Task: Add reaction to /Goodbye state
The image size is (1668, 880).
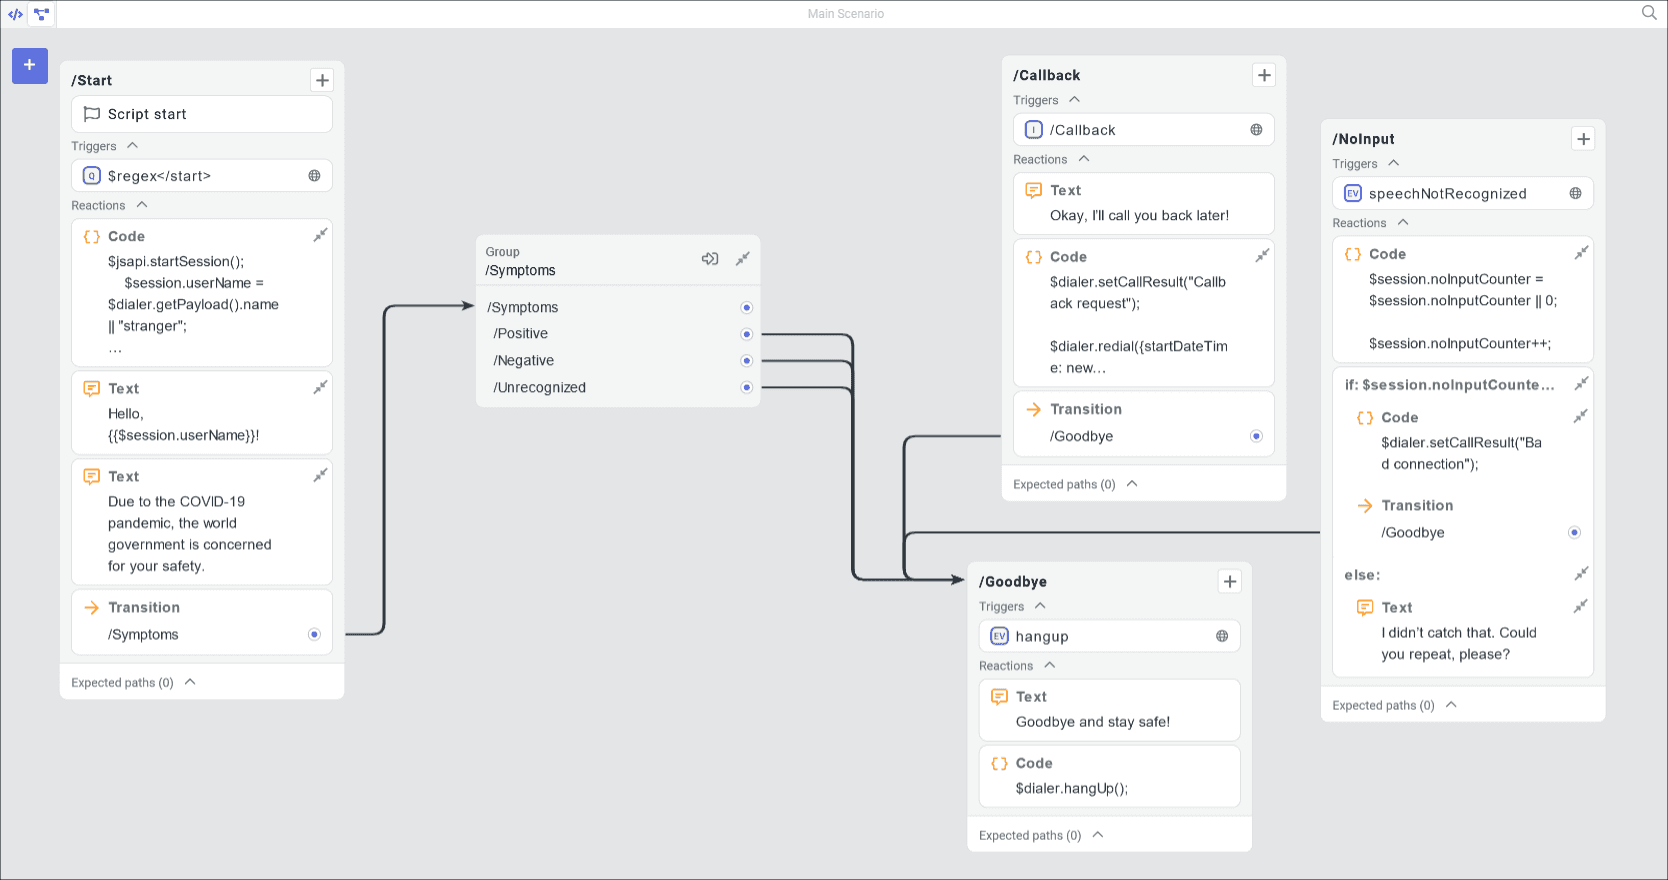Action: pos(1230,581)
